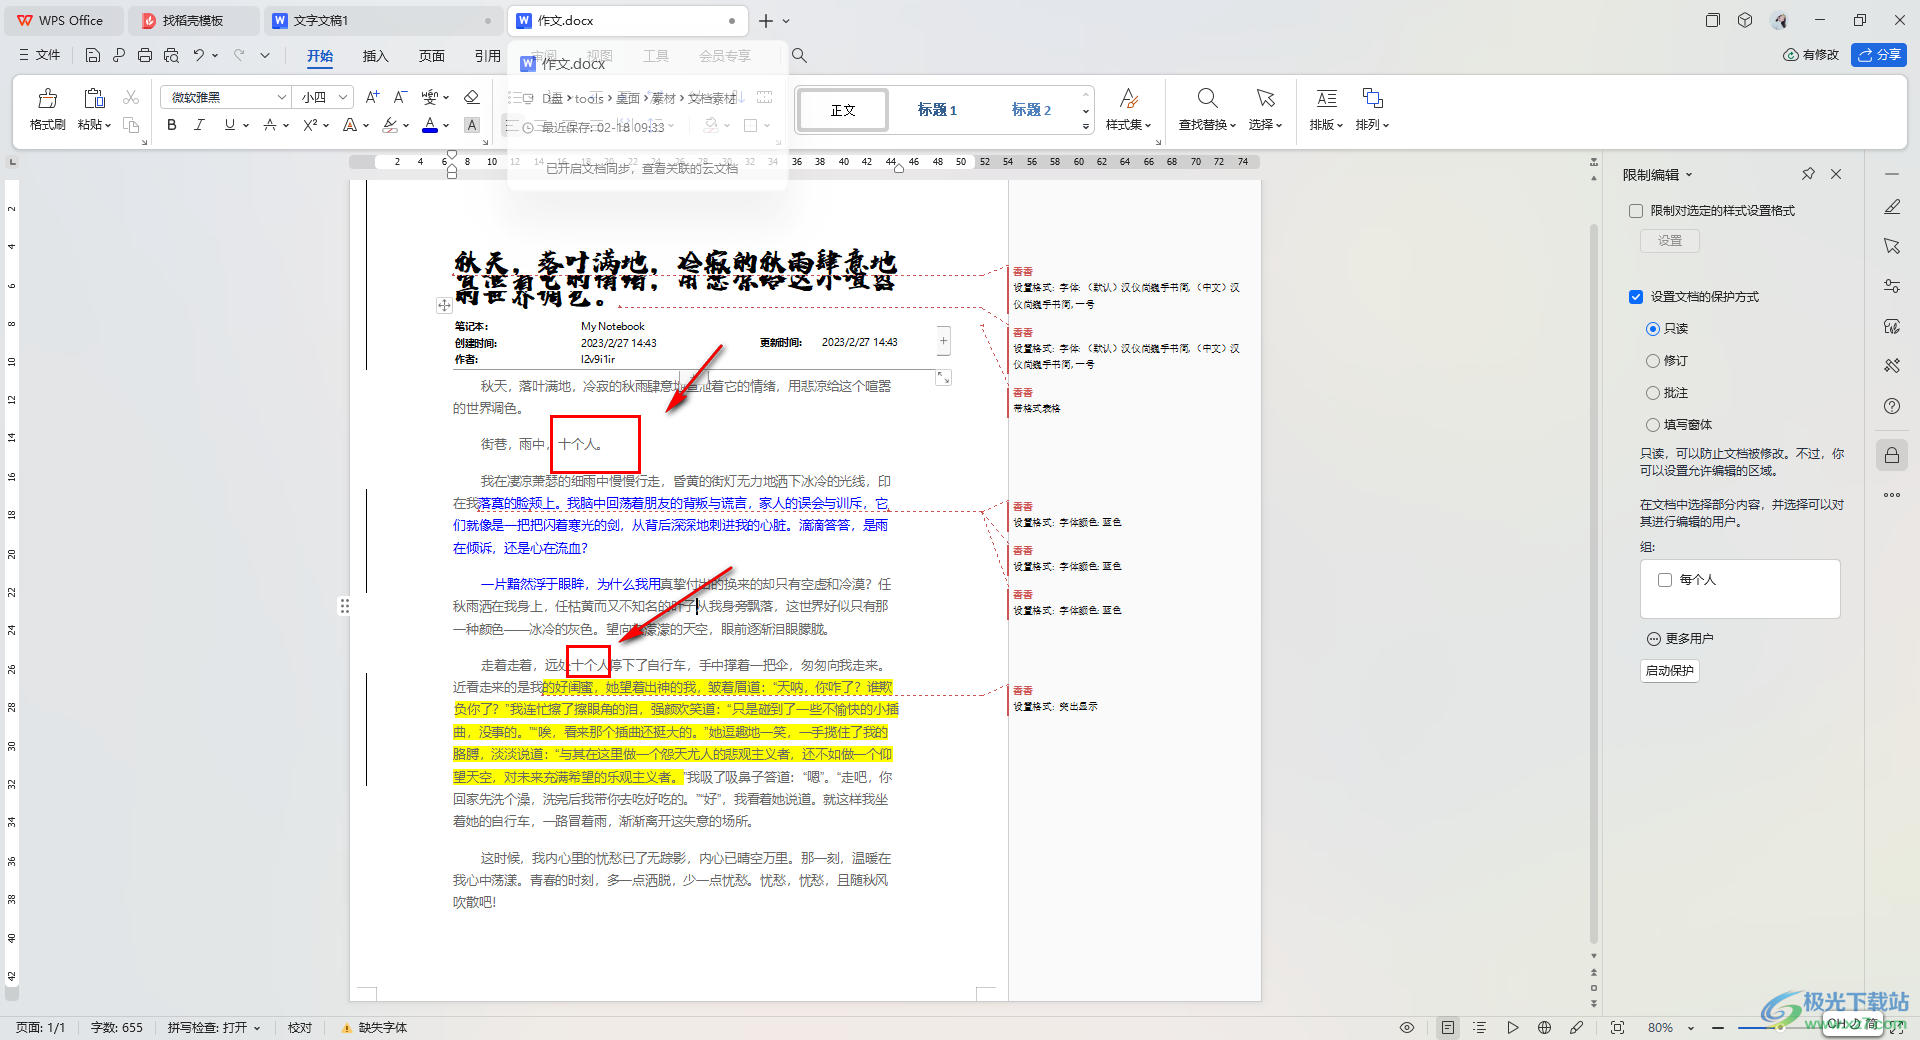Expand the paste options arrow
The image size is (1920, 1040).
(108, 125)
